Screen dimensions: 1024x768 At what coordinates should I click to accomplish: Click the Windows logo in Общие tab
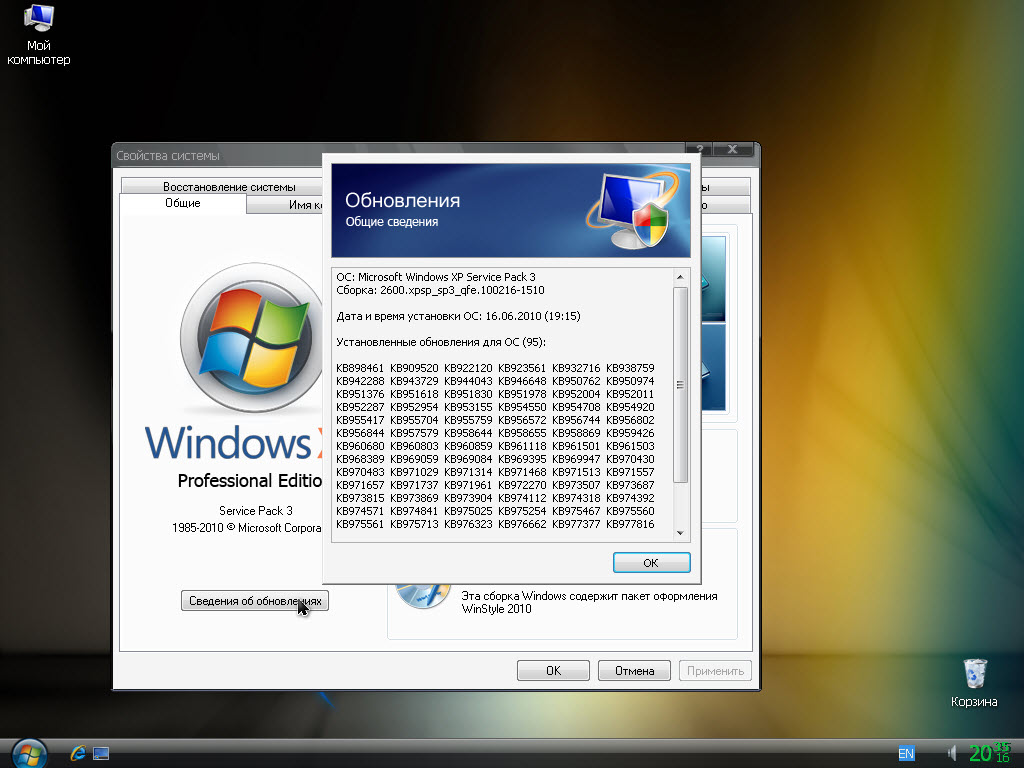251,338
